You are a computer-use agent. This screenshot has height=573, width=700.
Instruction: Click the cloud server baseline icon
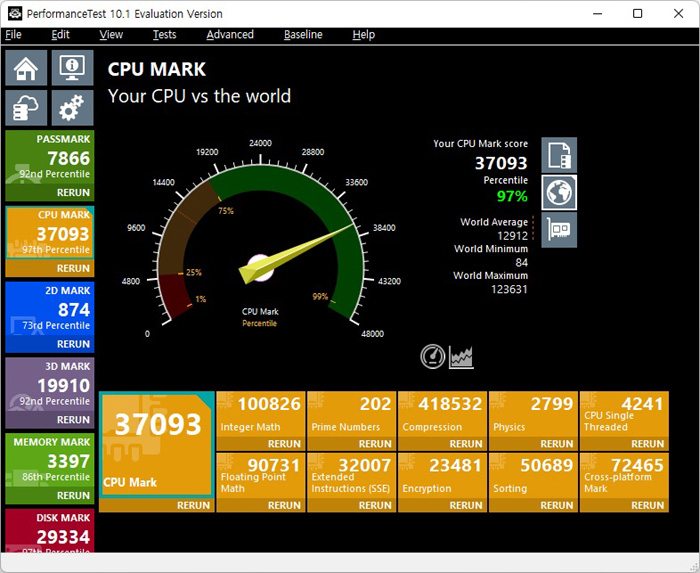pyautogui.click(x=26, y=108)
